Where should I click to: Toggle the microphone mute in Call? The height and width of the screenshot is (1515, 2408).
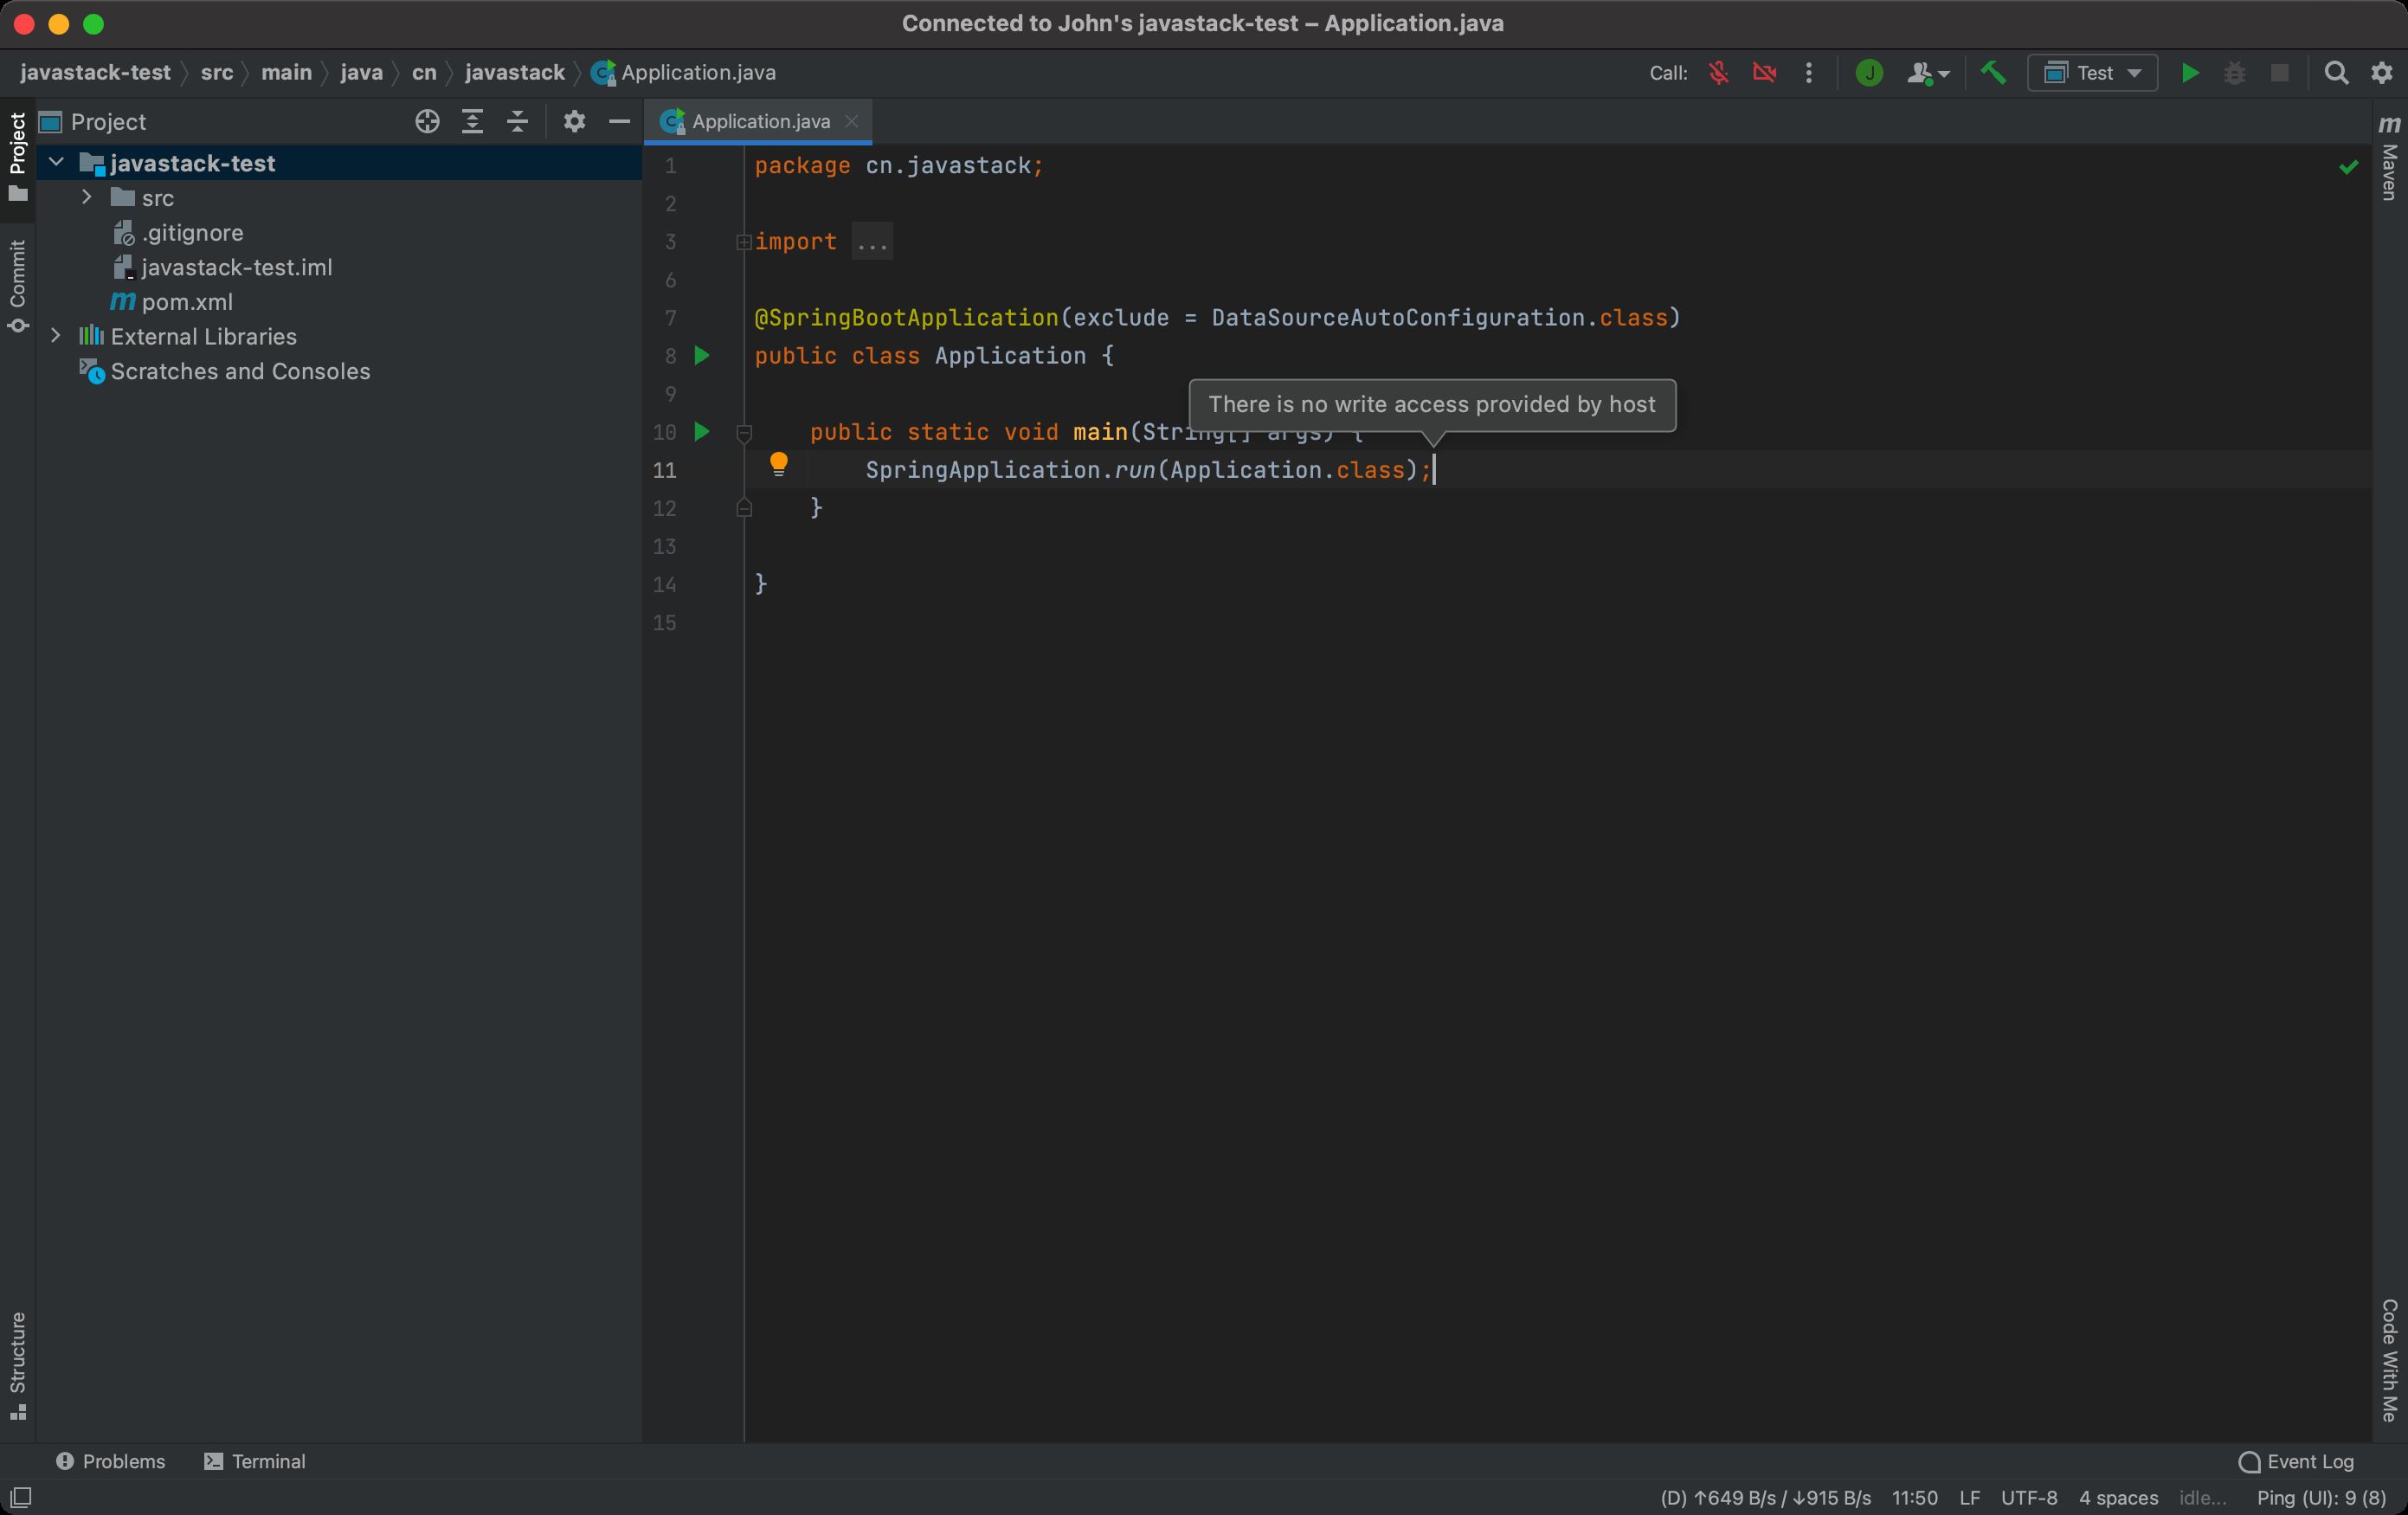point(1718,73)
